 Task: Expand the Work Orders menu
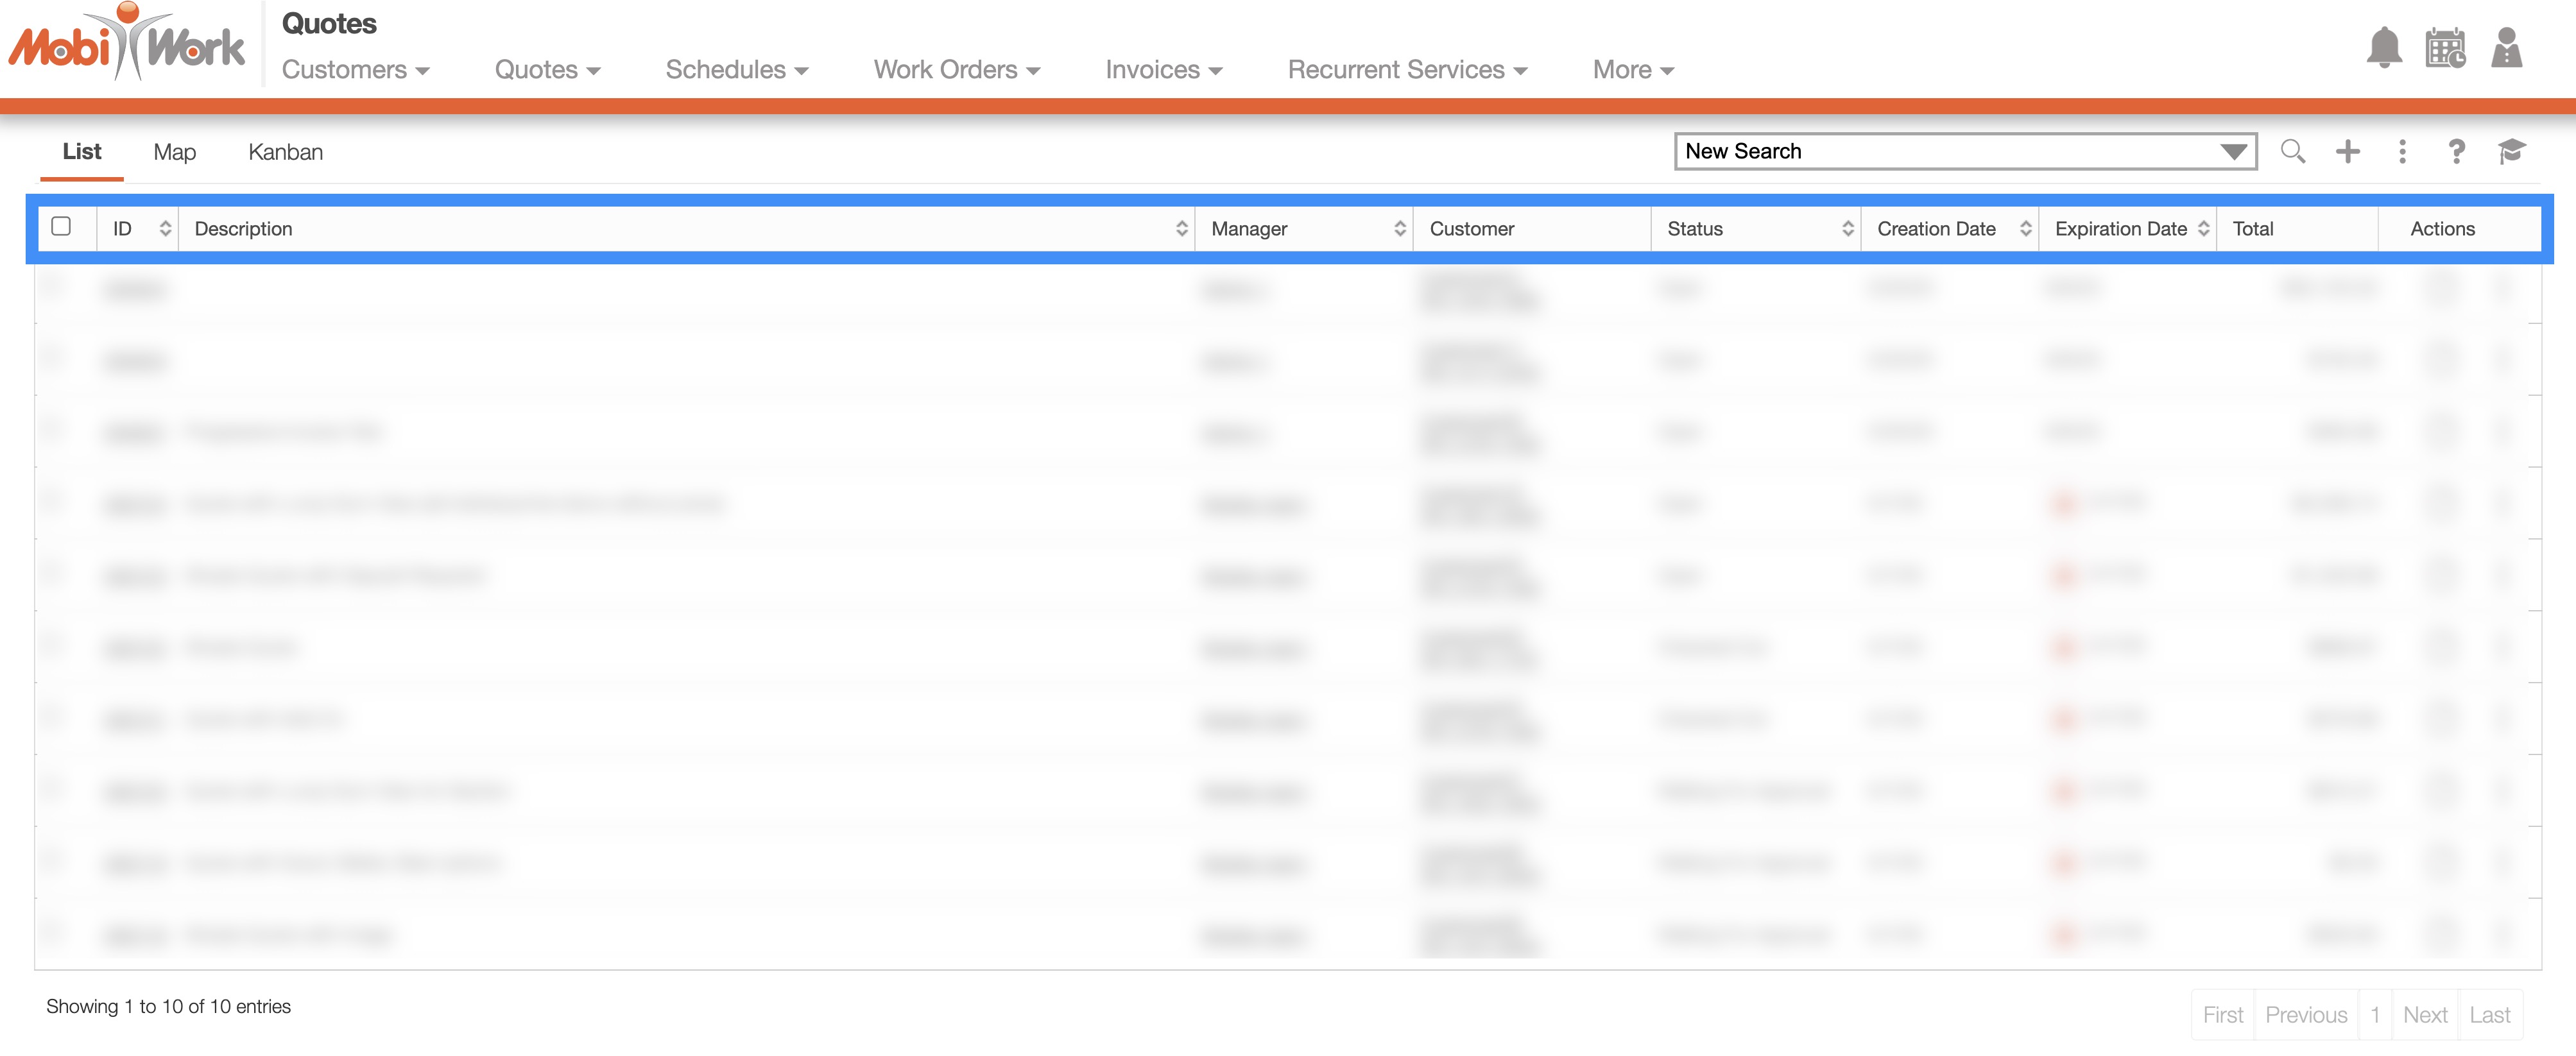pyautogui.click(x=956, y=70)
